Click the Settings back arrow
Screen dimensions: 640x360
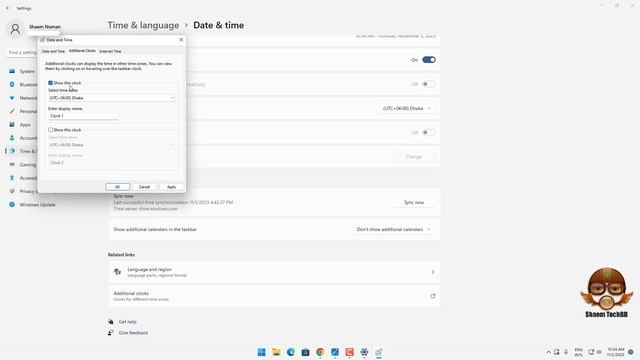[7, 8]
